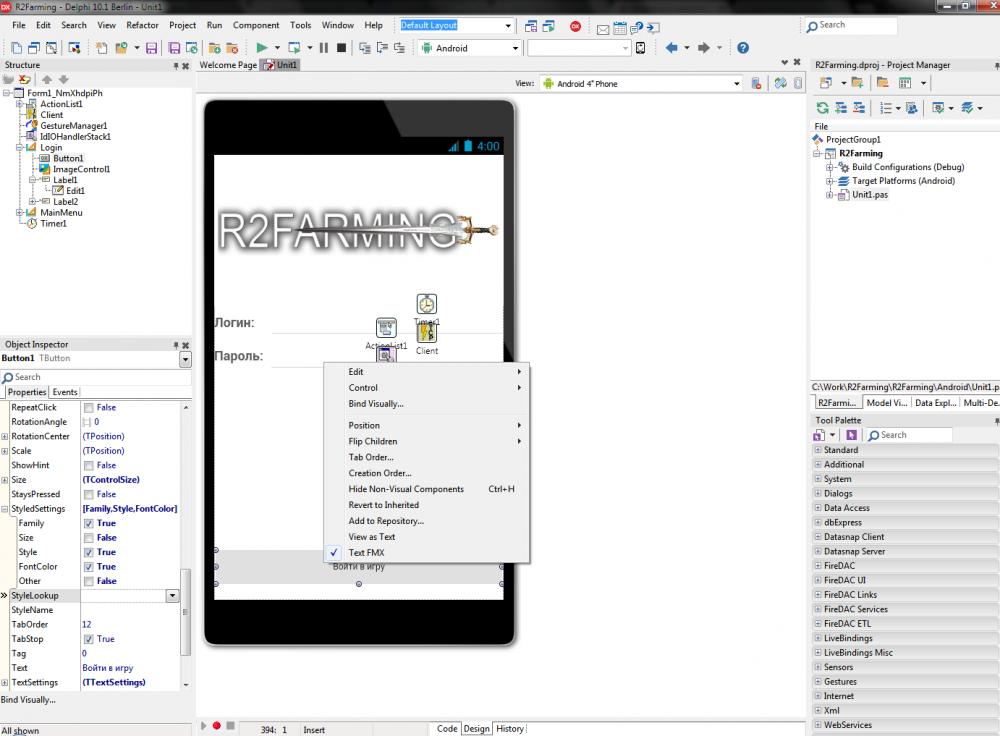Screen dimensions: 1000x736
Task: Switch to the Events tab
Action: [x=65, y=392]
